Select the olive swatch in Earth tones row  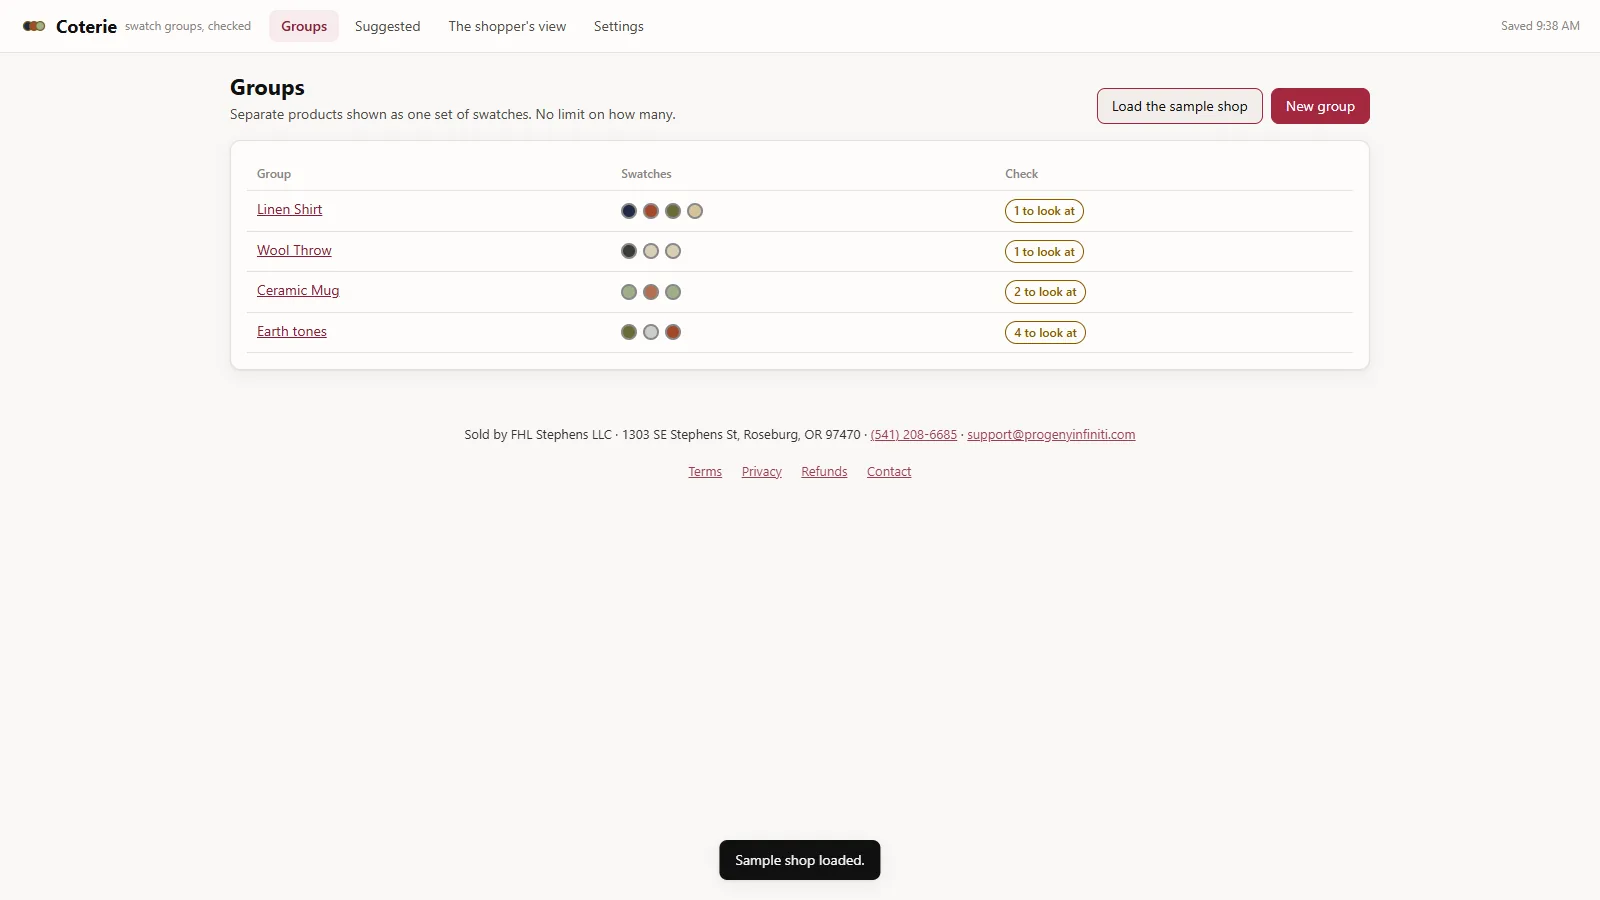pos(629,332)
